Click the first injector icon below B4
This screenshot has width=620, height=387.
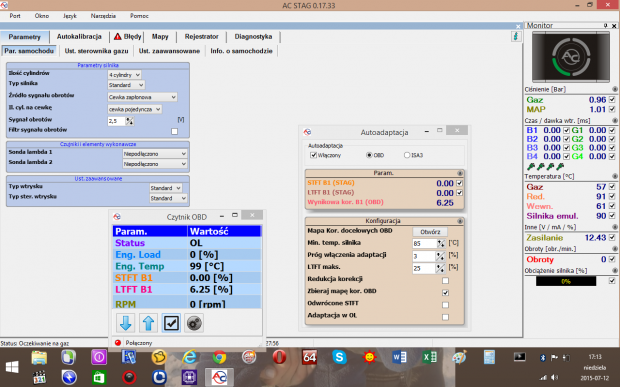[x=531, y=167]
